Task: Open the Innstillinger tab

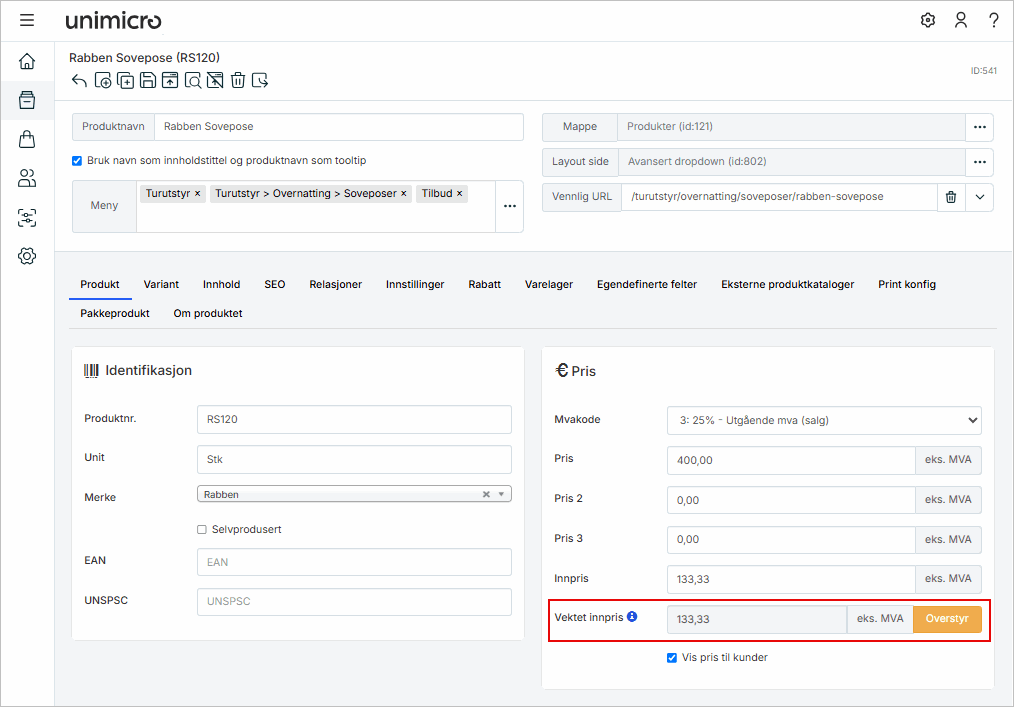Action: point(415,285)
